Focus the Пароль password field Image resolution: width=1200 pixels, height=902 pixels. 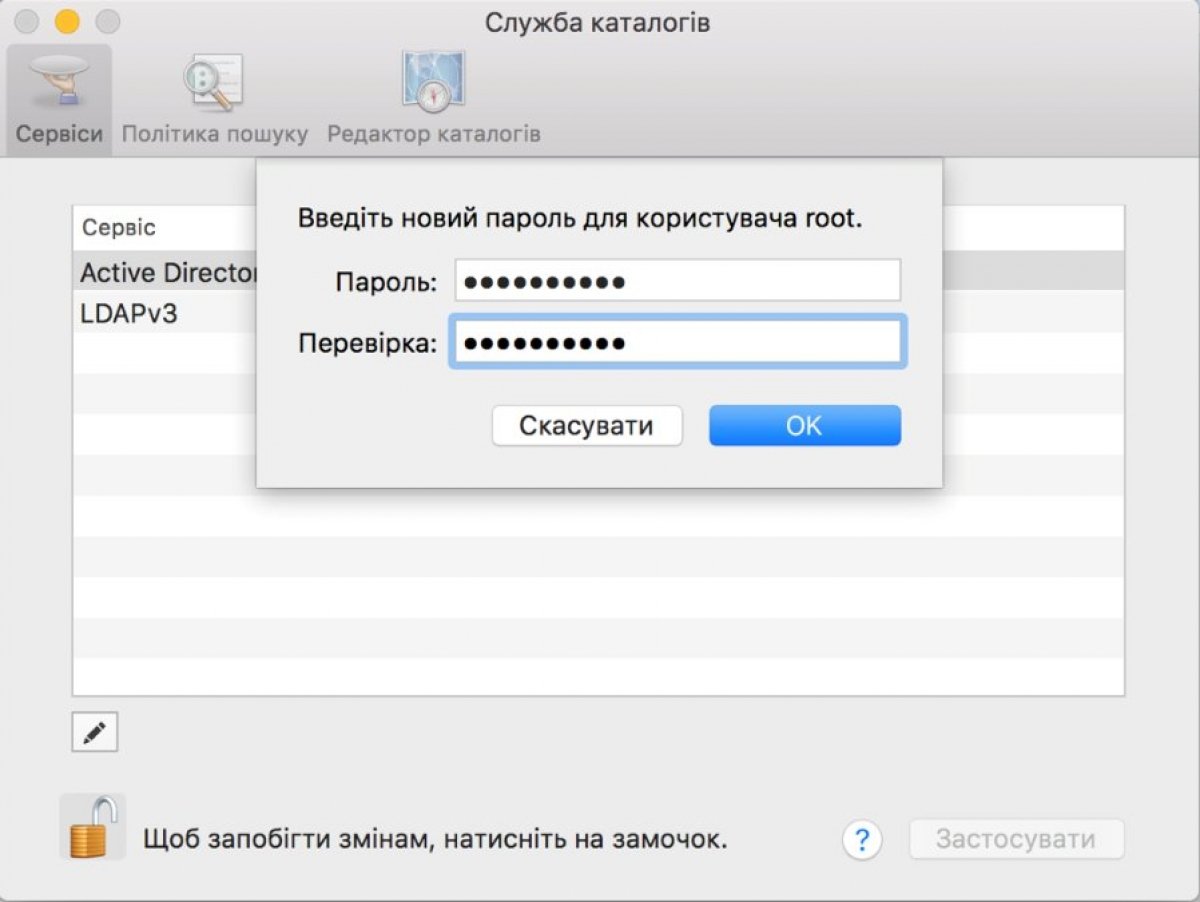click(x=678, y=281)
